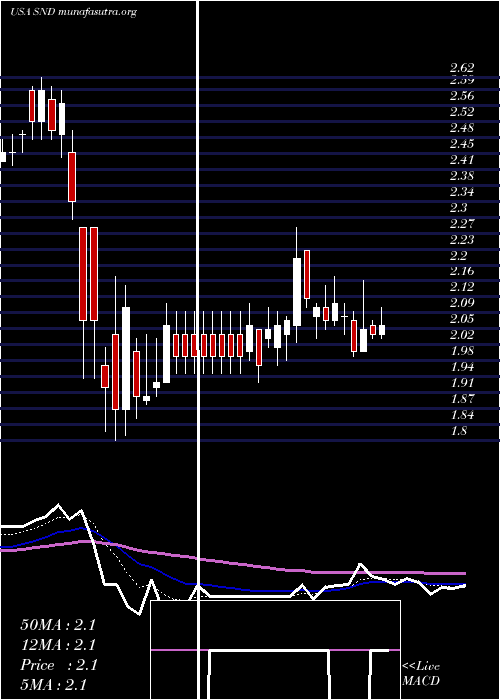Image resolution: width=500 pixels, height=700 pixels.
Task: Click the 2.27 price axis label
Action: (x=462, y=224)
